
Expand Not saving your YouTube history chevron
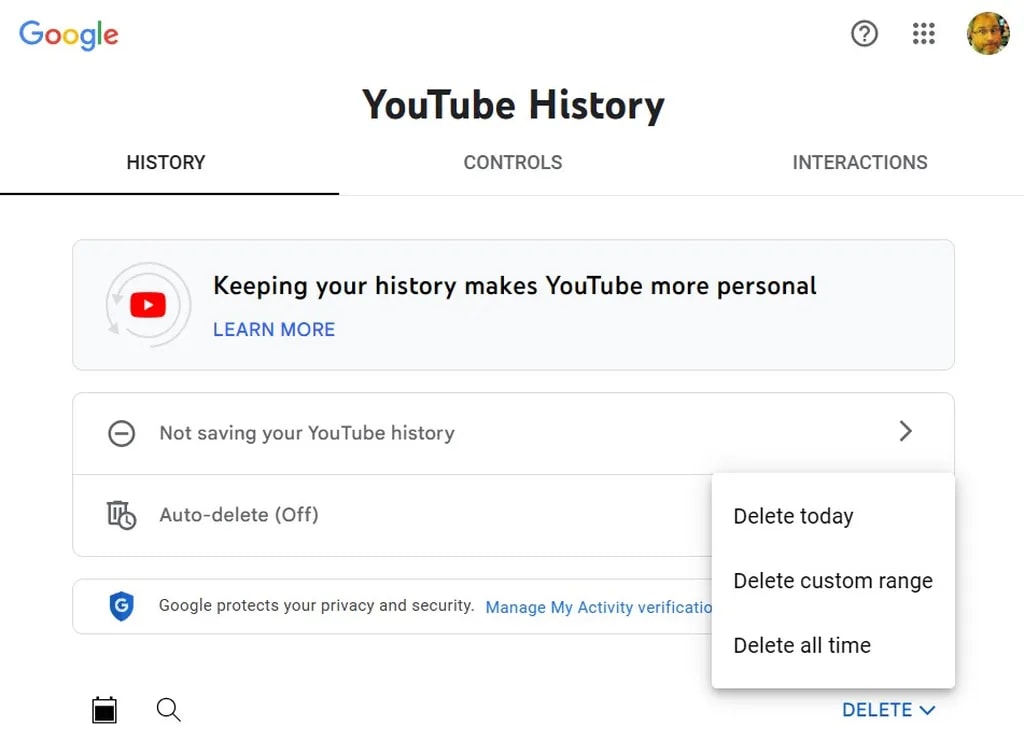click(905, 432)
